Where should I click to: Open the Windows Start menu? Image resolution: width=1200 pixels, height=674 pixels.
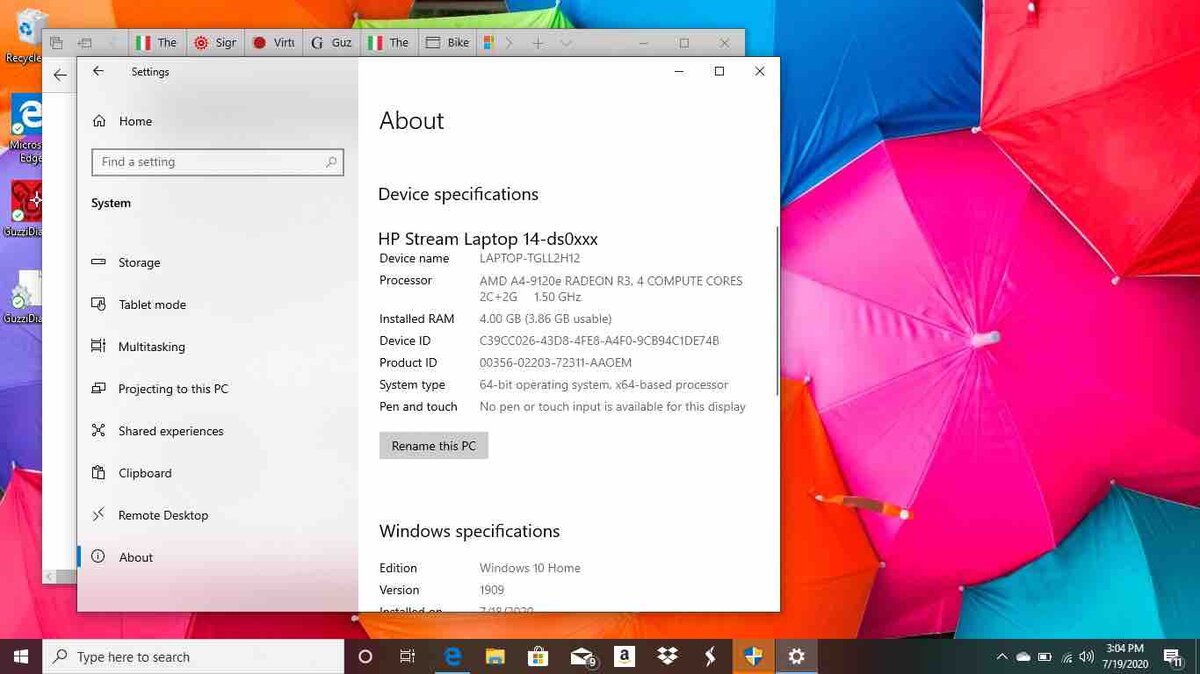[21, 657]
